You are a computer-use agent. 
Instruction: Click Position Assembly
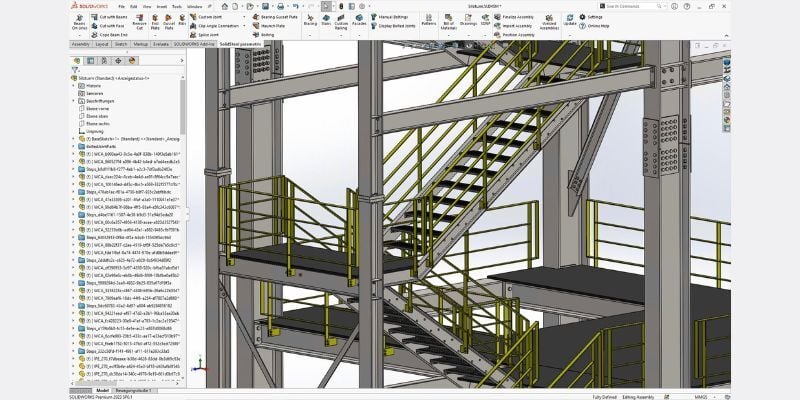pyautogui.click(x=514, y=35)
